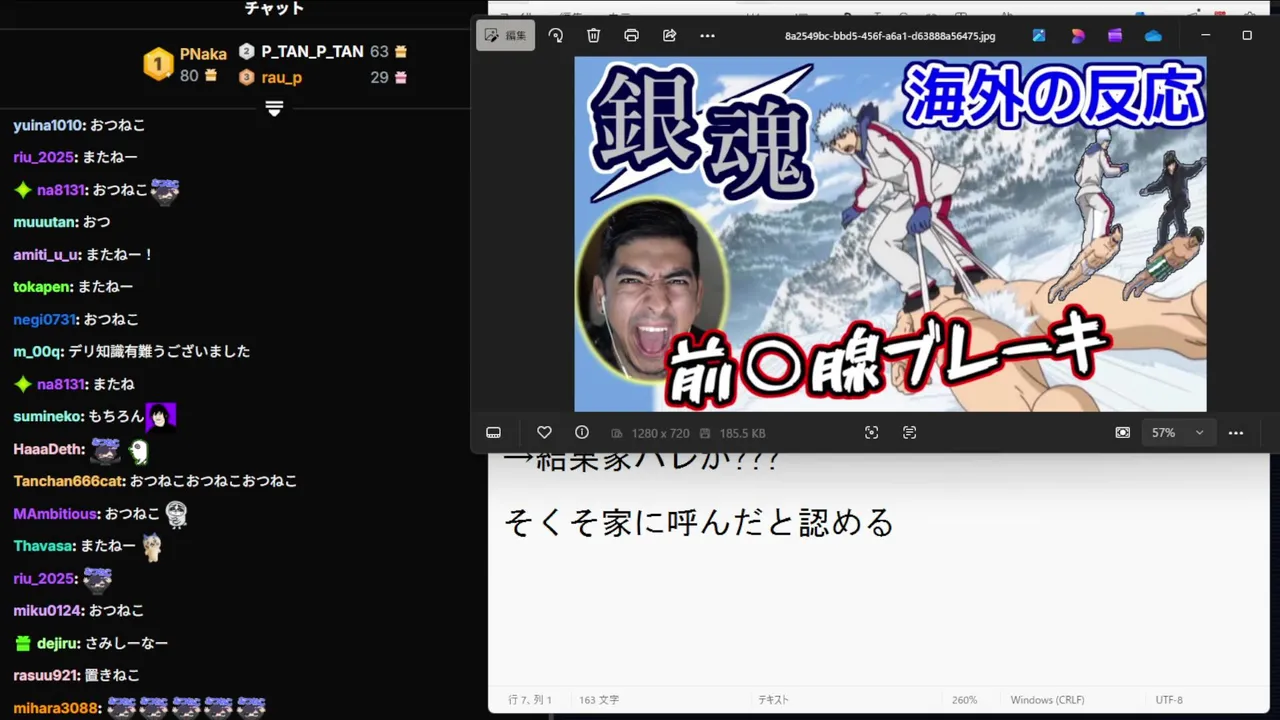This screenshot has width=1280, height=720.
Task: Click the username dejiru in chat
Action: point(58,643)
